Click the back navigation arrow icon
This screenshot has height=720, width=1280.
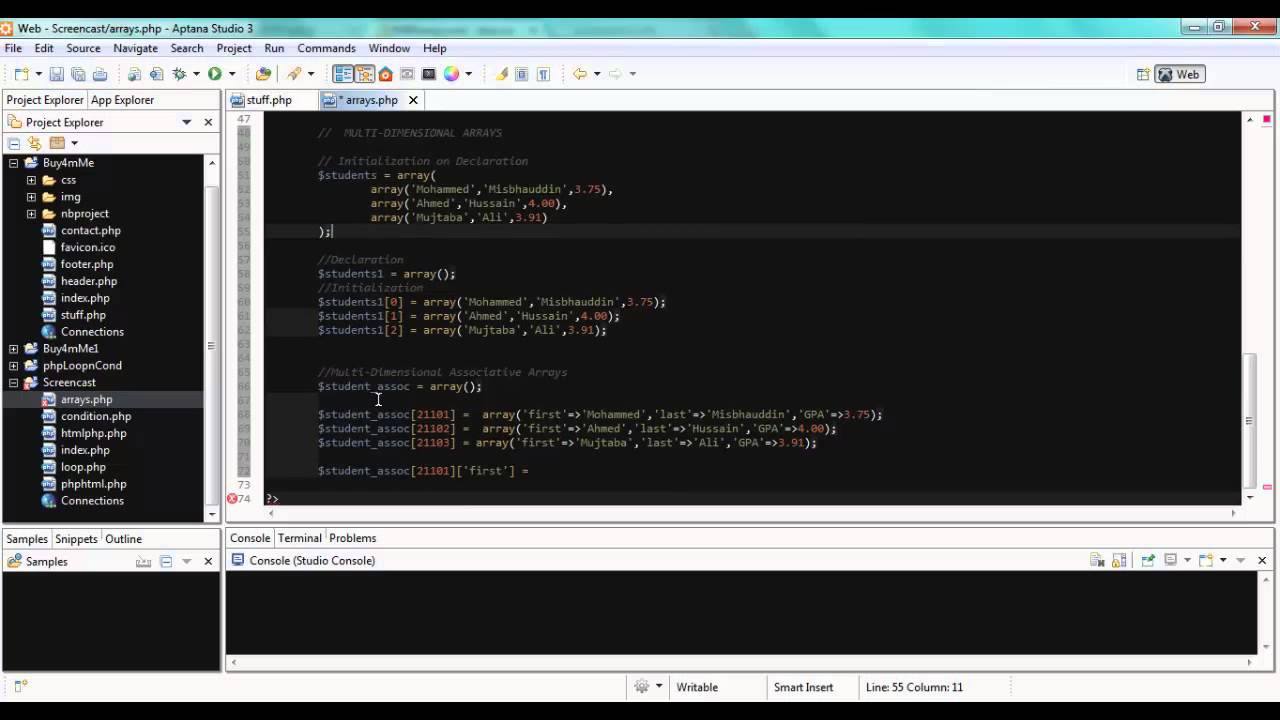coord(579,74)
